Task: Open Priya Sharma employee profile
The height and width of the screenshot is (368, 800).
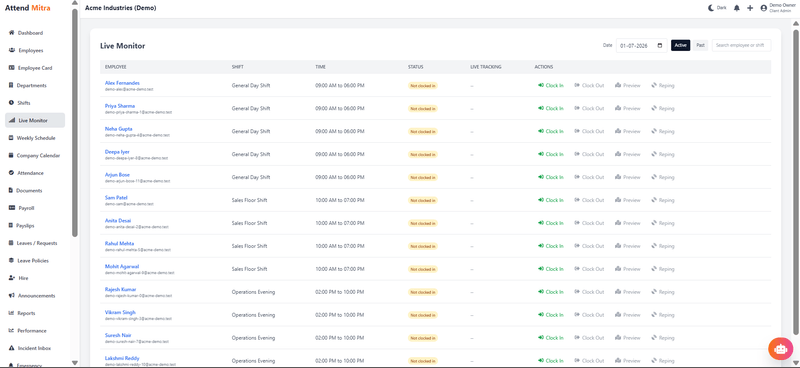Action: point(120,106)
